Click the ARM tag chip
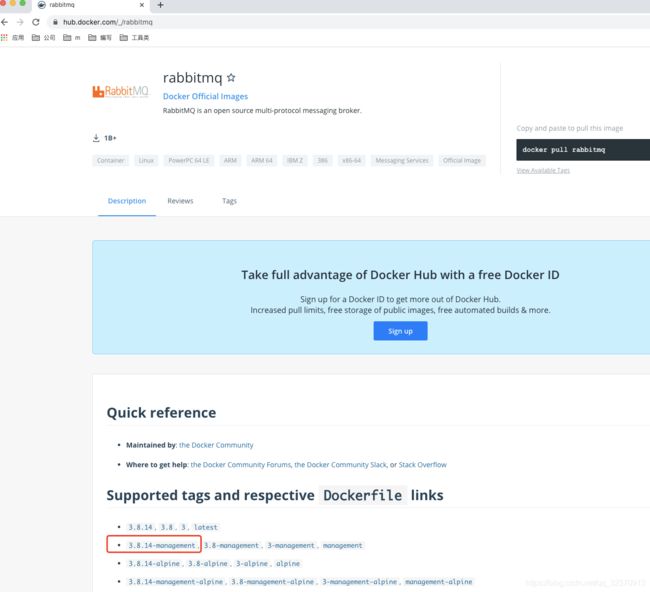 click(230, 160)
